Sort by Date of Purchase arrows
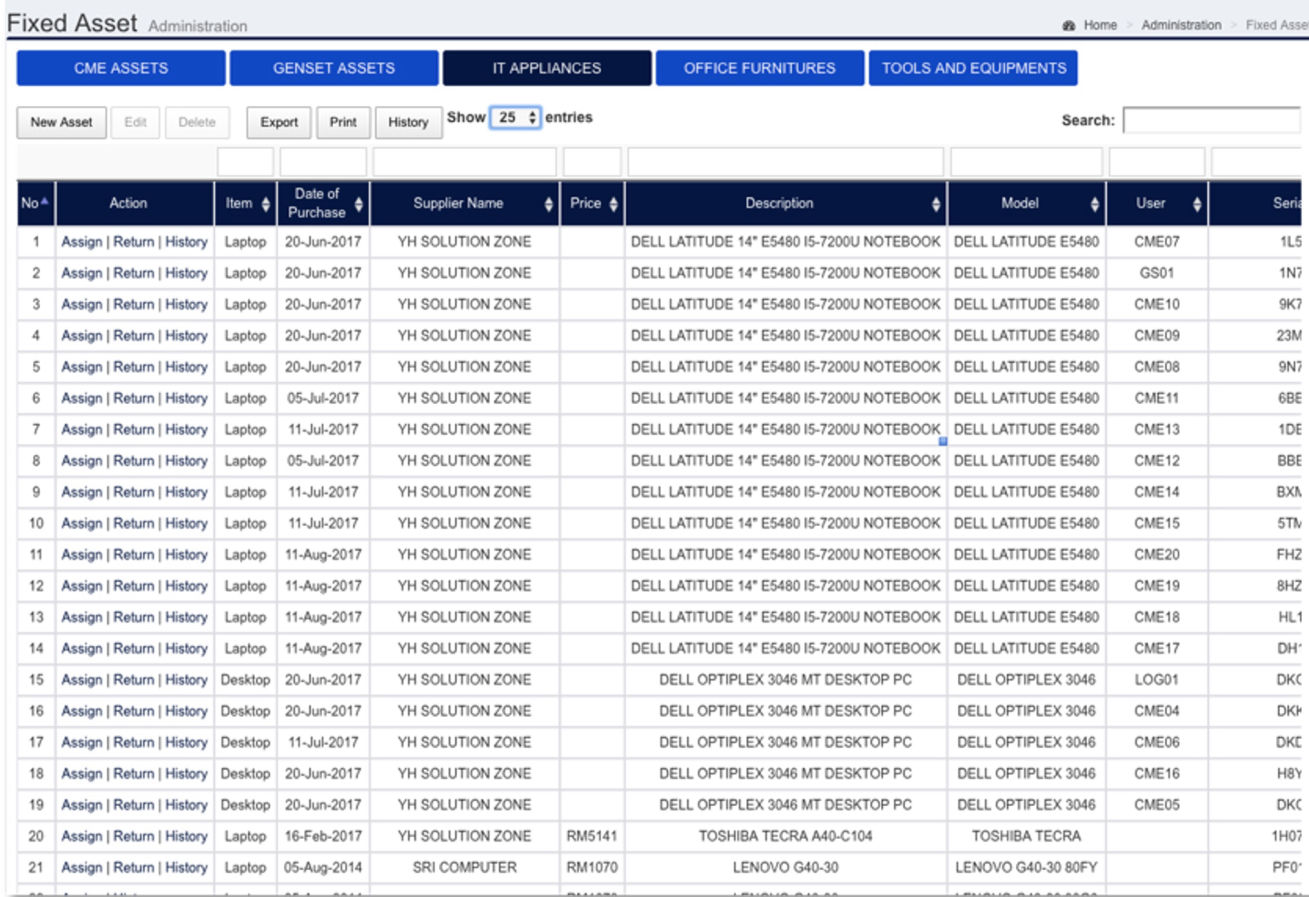 (x=359, y=204)
